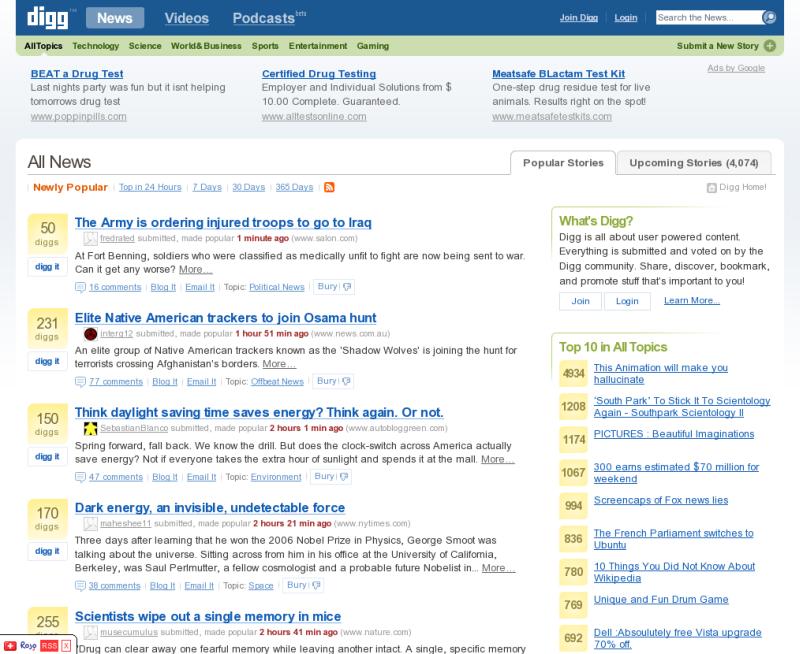Viewport: 800px width, 654px height.
Task: Select the World & Business topic
Action: 206,46
